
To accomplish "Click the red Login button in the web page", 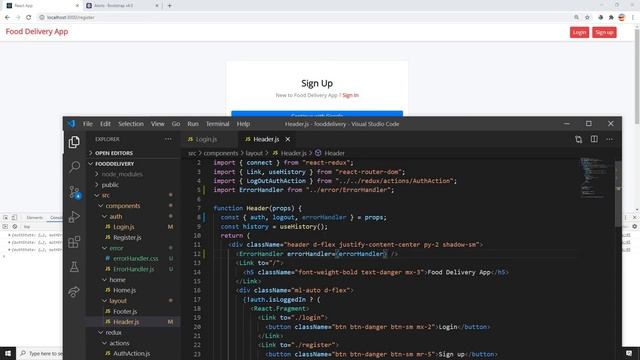I will (579, 32).
